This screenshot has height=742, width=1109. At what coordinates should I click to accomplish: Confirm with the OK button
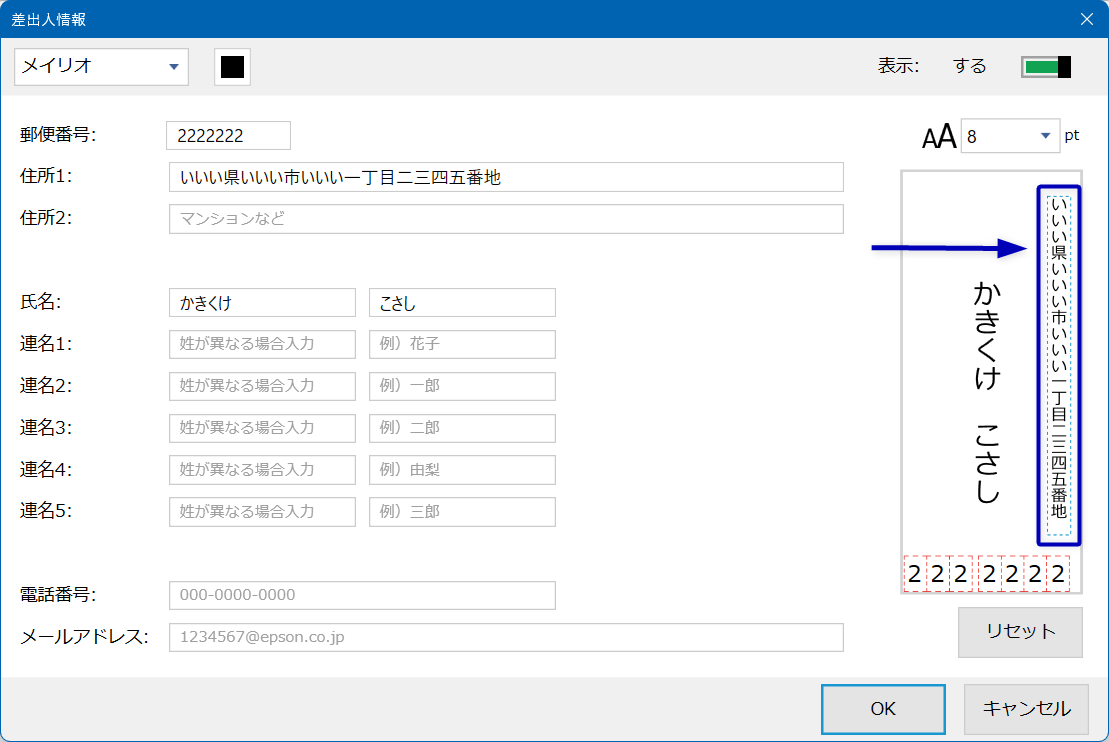coord(883,709)
